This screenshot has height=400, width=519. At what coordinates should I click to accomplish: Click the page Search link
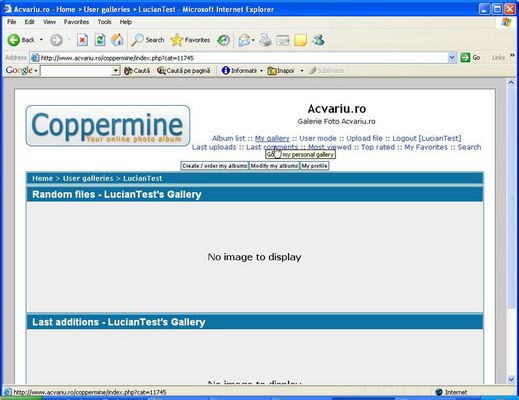click(469, 147)
